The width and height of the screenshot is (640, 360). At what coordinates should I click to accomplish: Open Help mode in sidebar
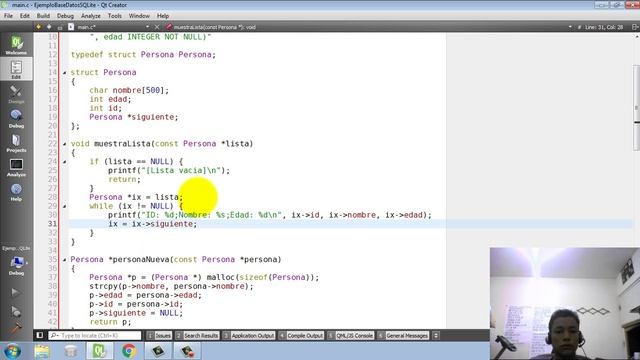click(16, 191)
